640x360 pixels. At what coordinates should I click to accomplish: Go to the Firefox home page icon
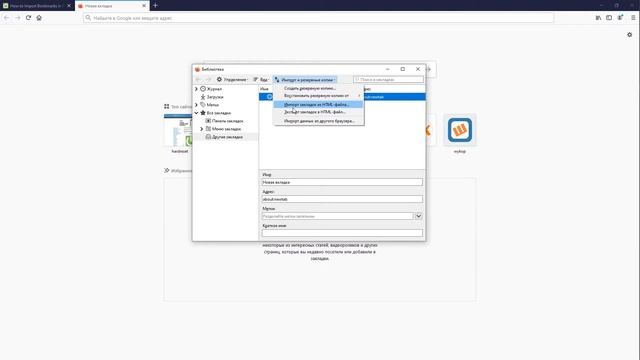point(39,18)
